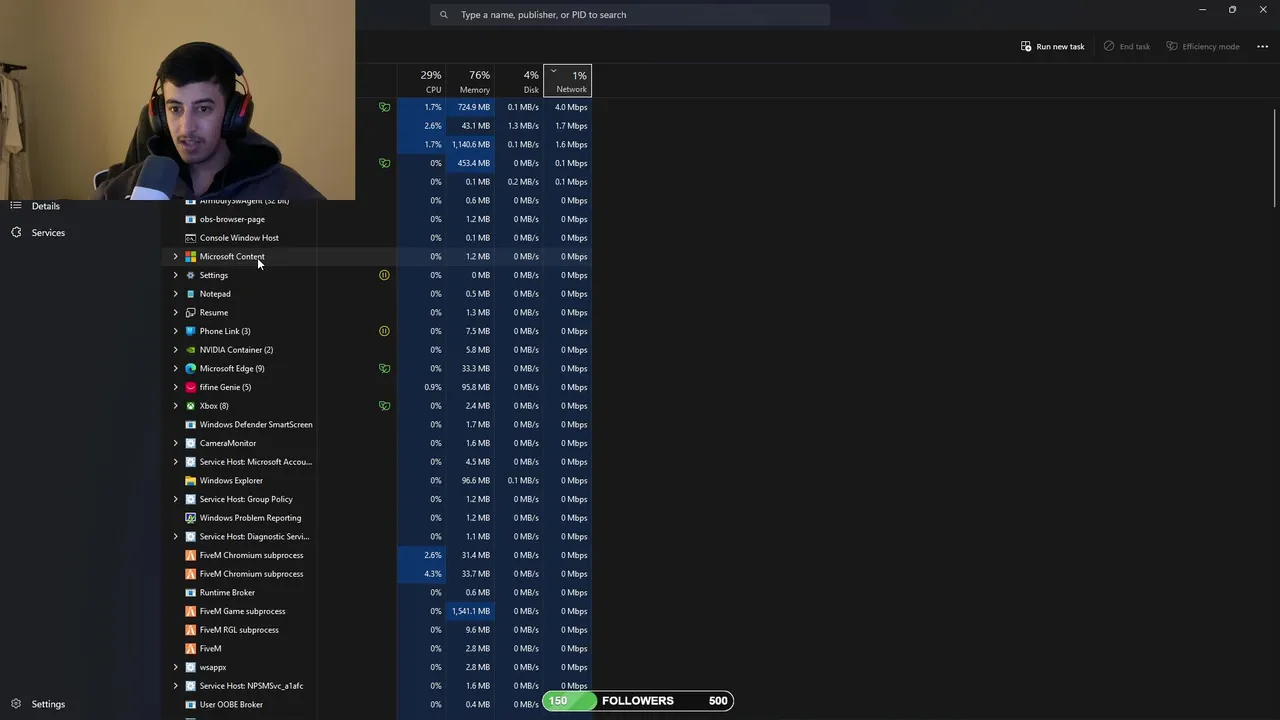Click the Resume process icon
The image size is (1280, 720).
tap(190, 312)
